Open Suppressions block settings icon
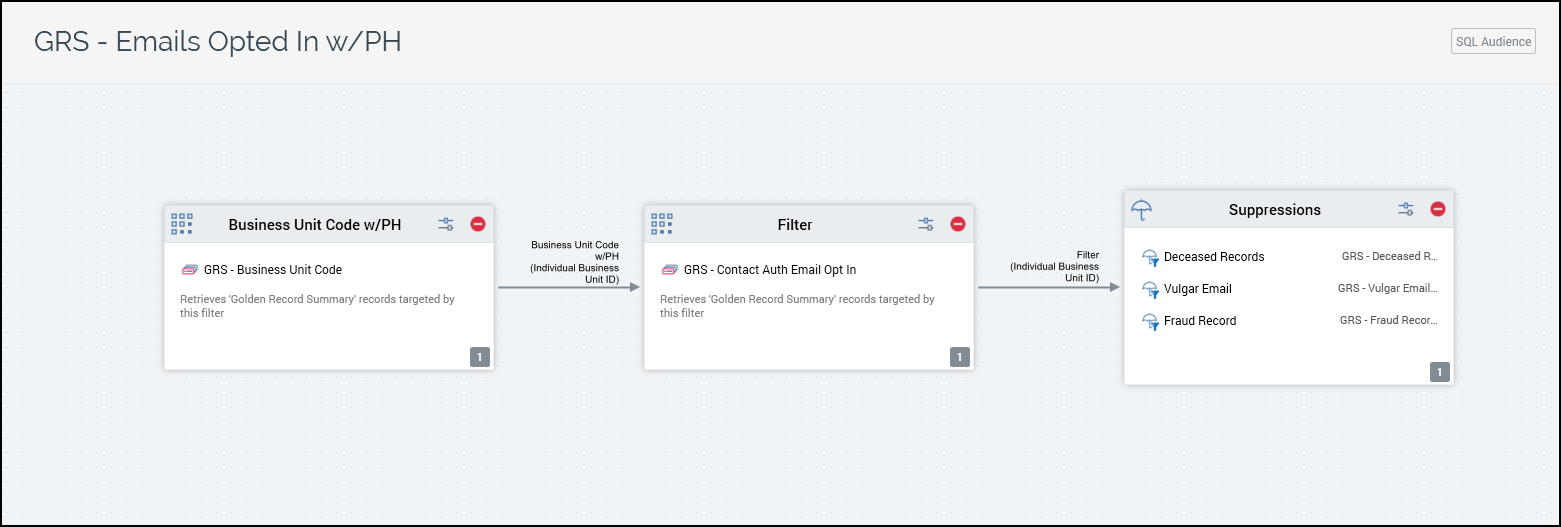1561x527 pixels. 1406,209
